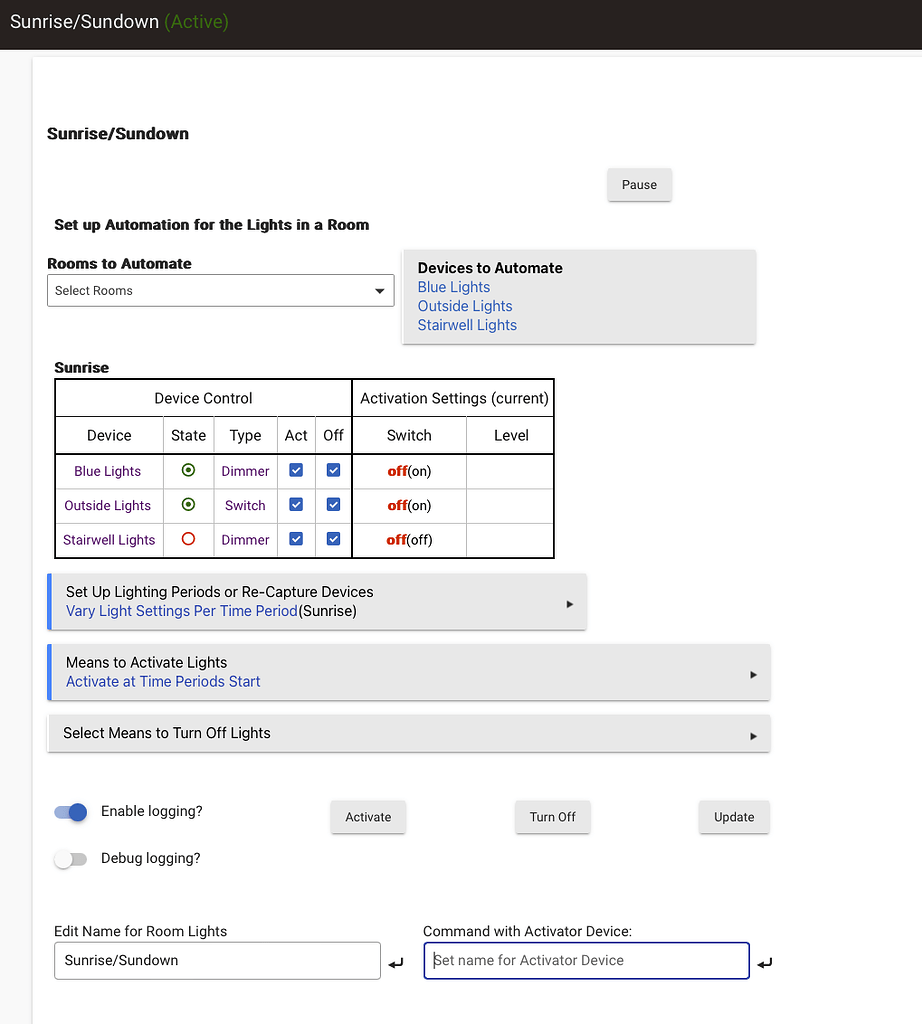Click enter arrow beside Room Lights name field
922x1024 pixels.
pos(396,963)
